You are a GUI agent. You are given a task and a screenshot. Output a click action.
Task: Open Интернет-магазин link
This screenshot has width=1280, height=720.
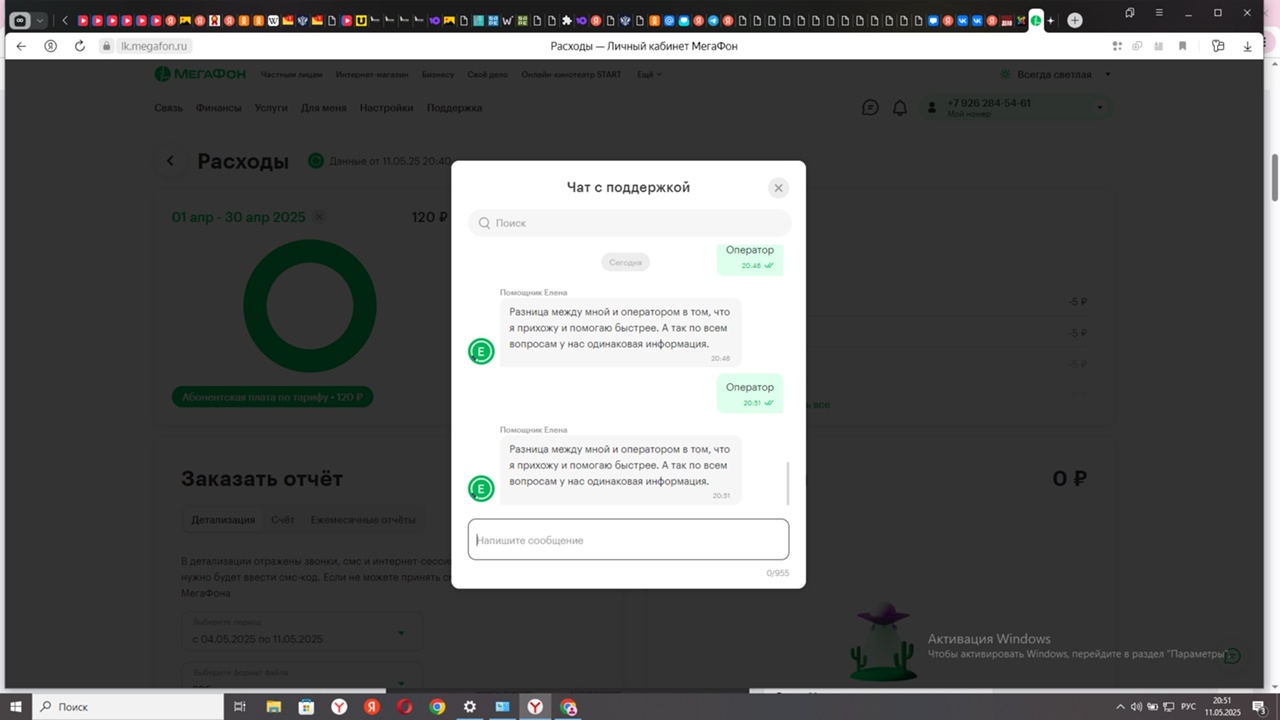pyautogui.click(x=372, y=74)
